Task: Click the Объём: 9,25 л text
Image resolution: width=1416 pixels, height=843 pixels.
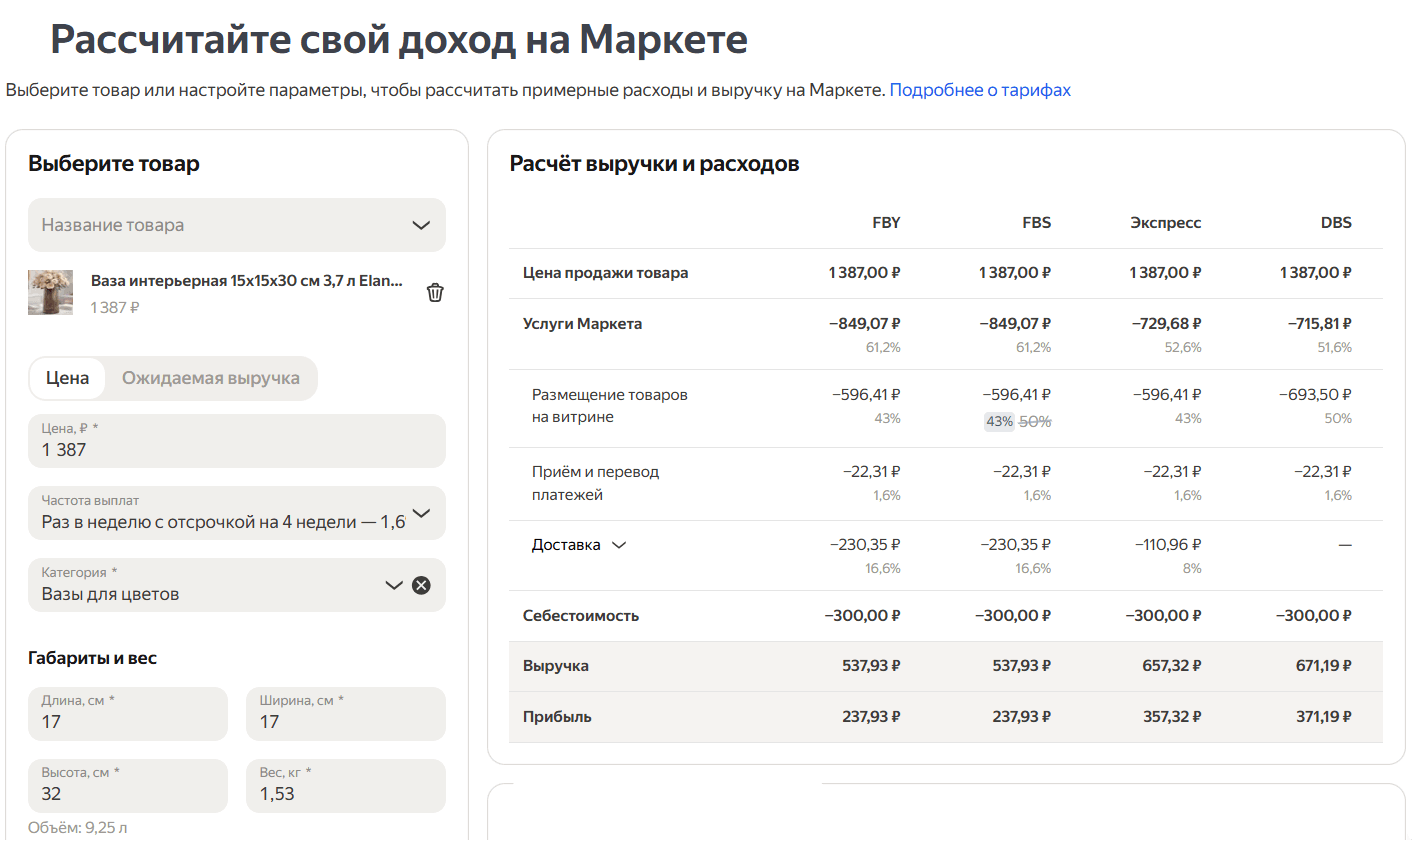Action: click(x=78, y=828)
